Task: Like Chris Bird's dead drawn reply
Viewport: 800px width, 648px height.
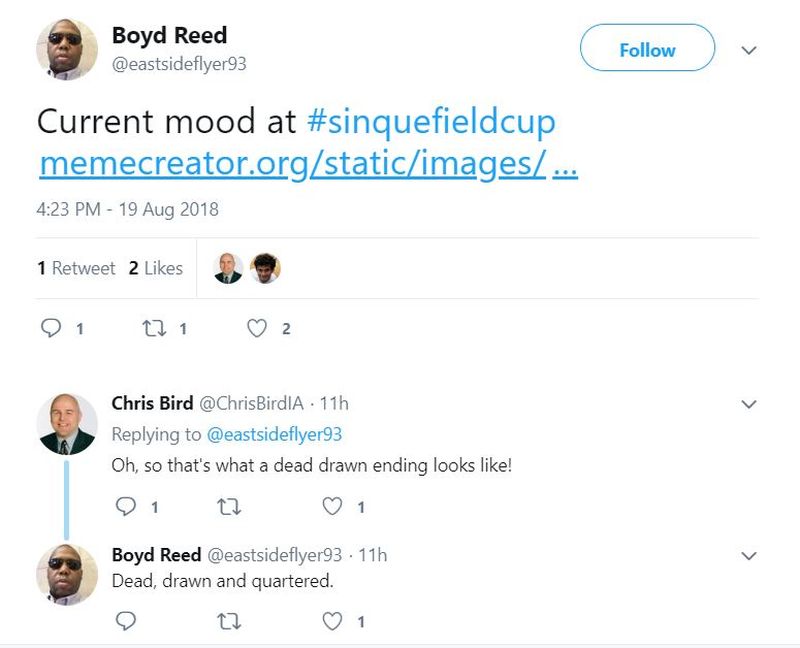Action: [332, 507]
